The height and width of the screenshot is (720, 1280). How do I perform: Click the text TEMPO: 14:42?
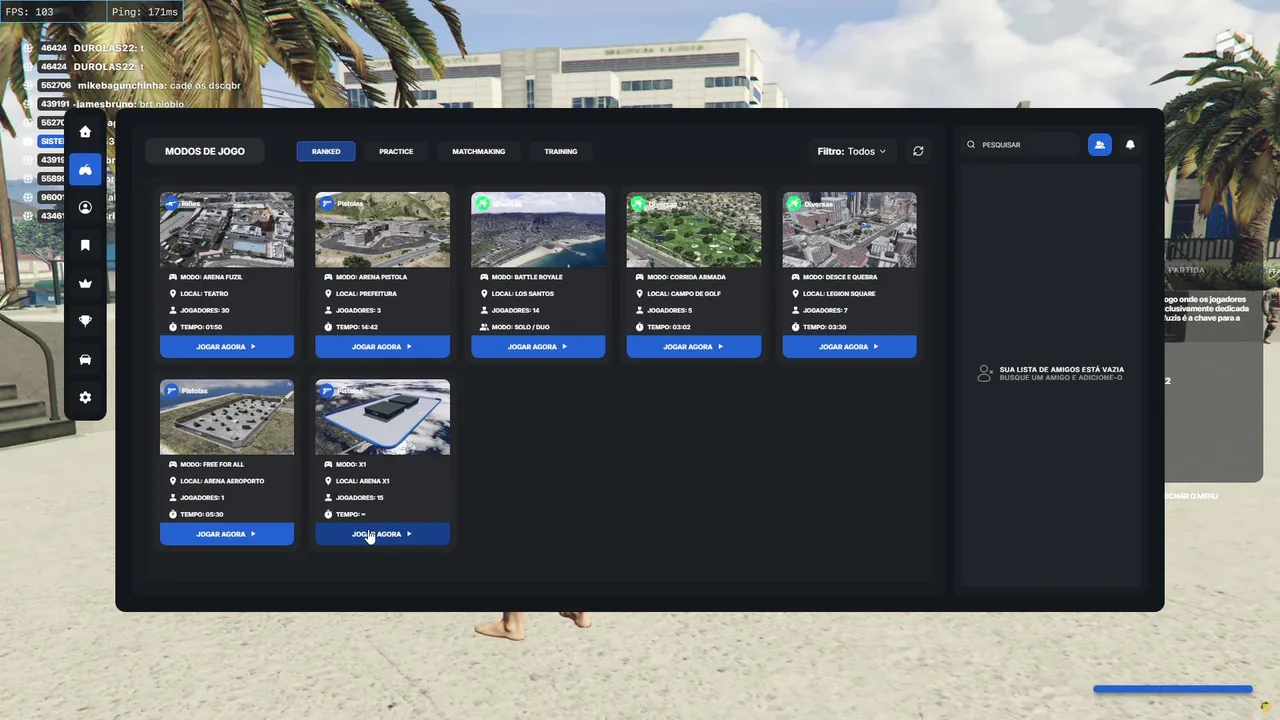[x=356, y=327]
